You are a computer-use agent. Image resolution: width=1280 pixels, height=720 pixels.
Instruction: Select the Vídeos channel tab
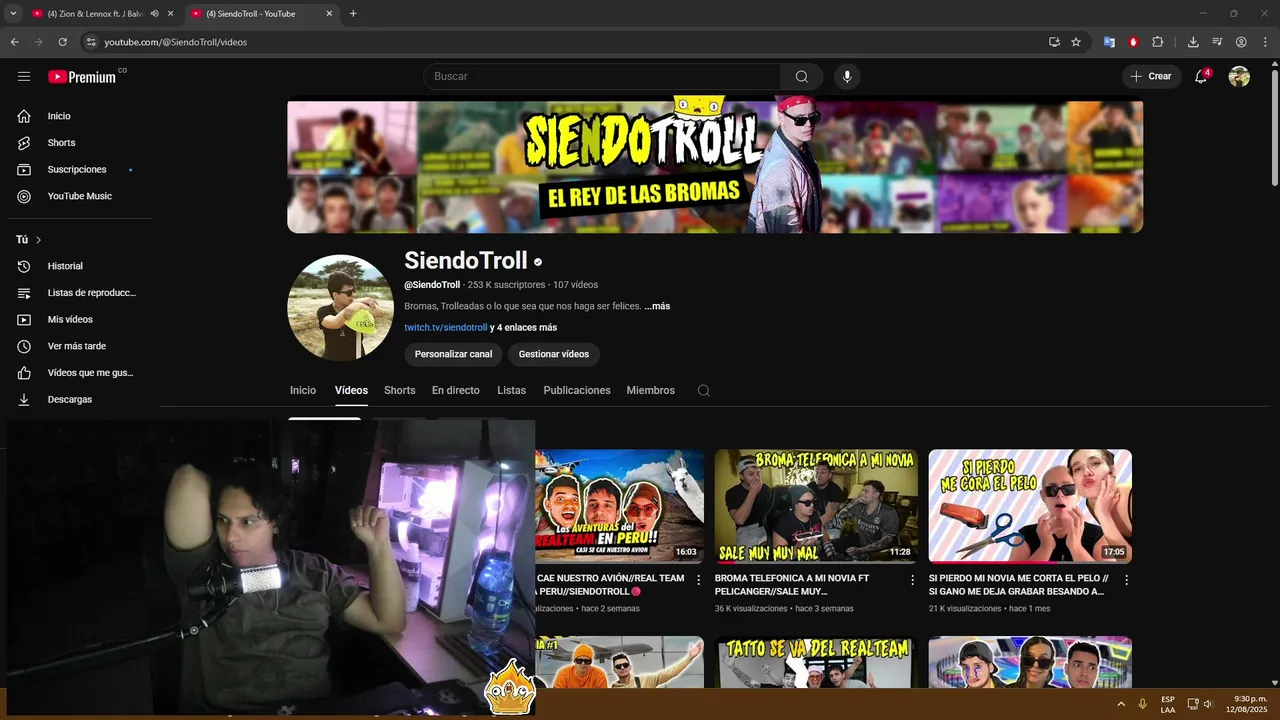[x=351, y=390]
